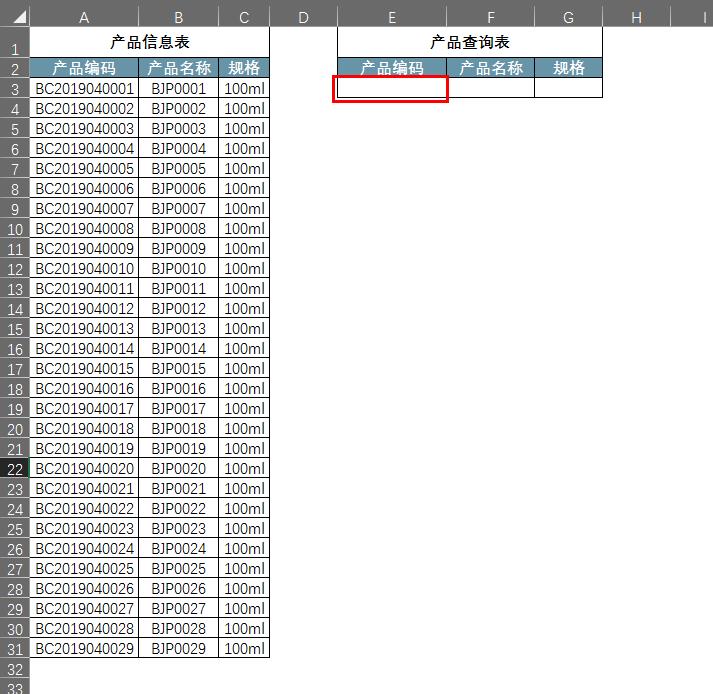The image size is (713, 694).
Task: Select row 31 header
Action: point(15,649)
